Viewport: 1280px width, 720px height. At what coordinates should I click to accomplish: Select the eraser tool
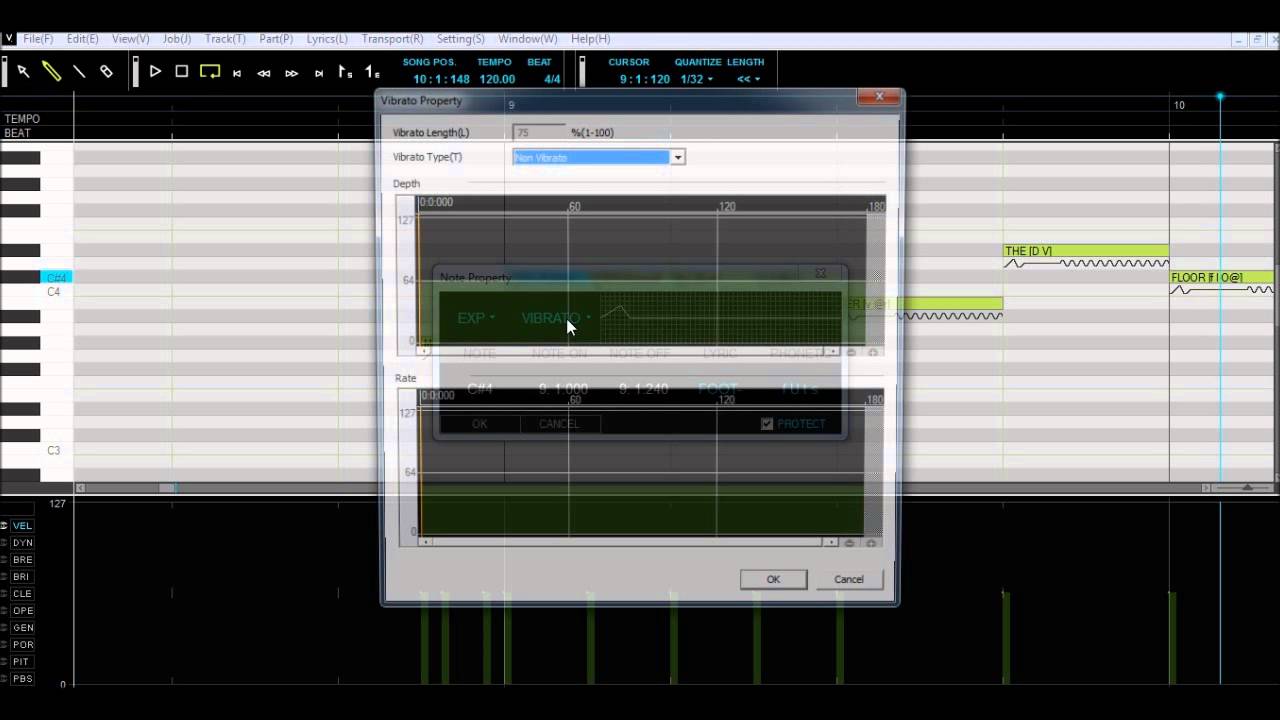(106, 72)
